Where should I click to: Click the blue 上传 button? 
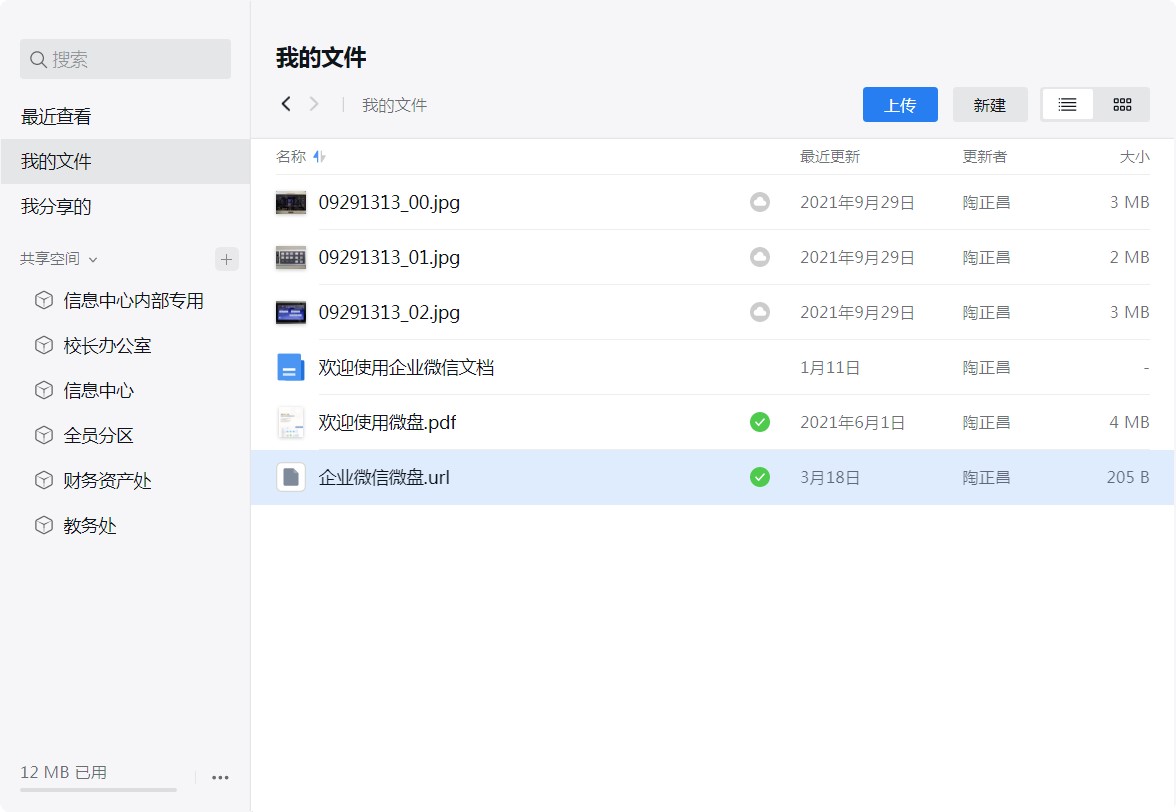tap(900, 105)
